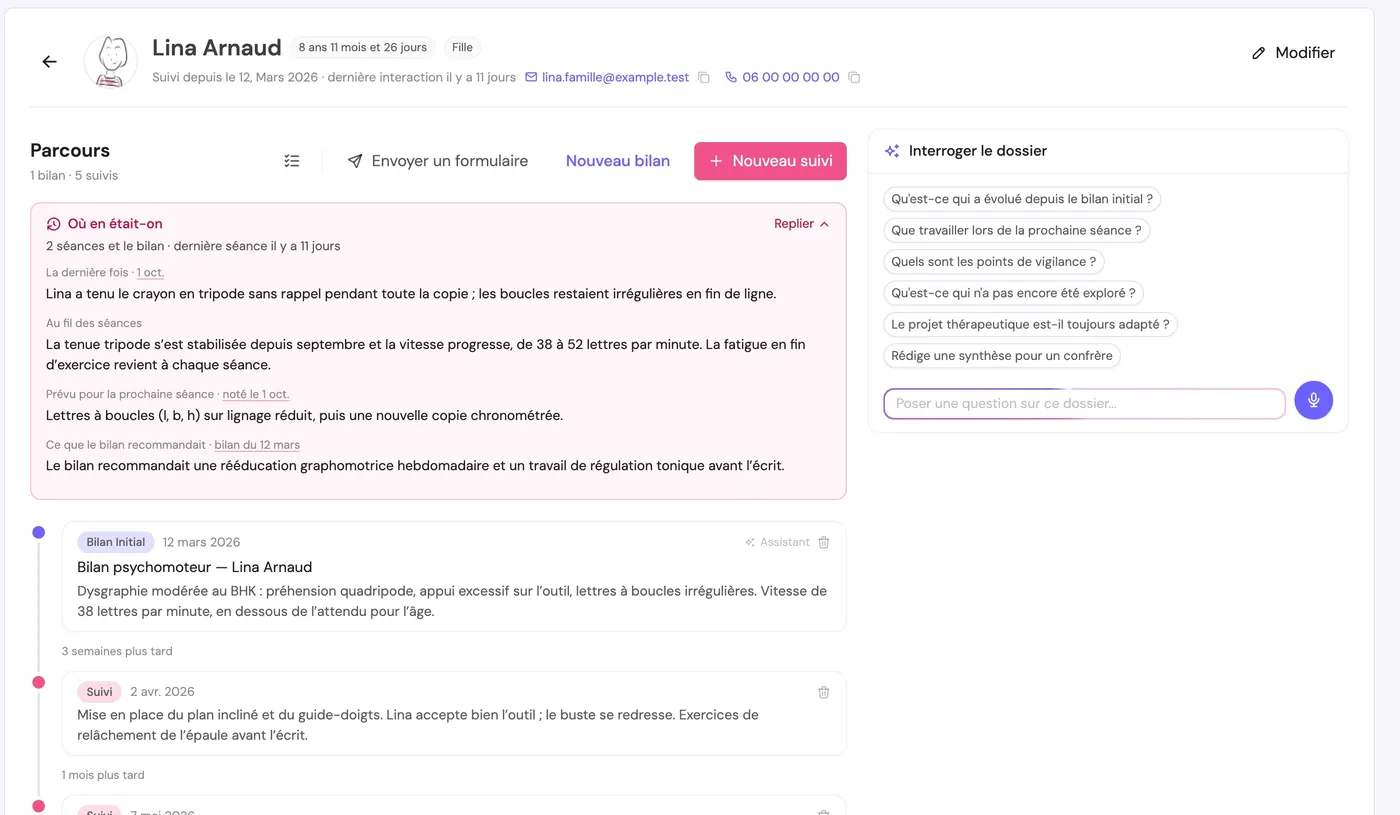Click the Fille gender tag

(462, 47)
